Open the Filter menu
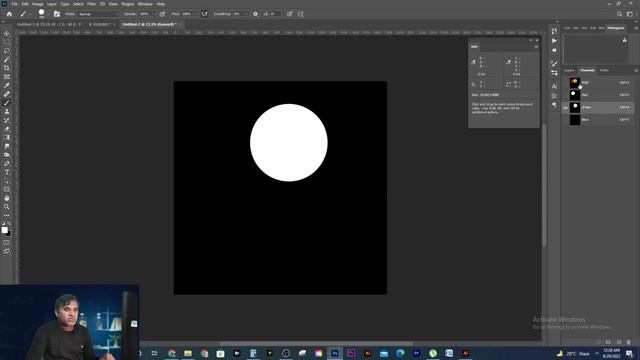 pos(91,4)
